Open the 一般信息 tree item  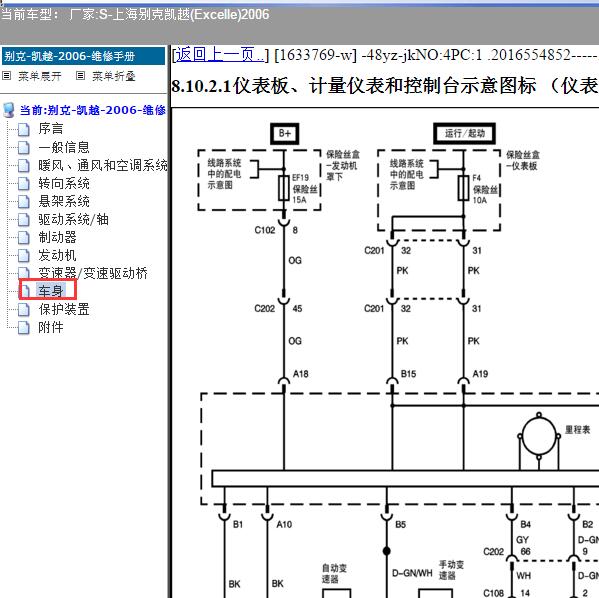[64, 147]
